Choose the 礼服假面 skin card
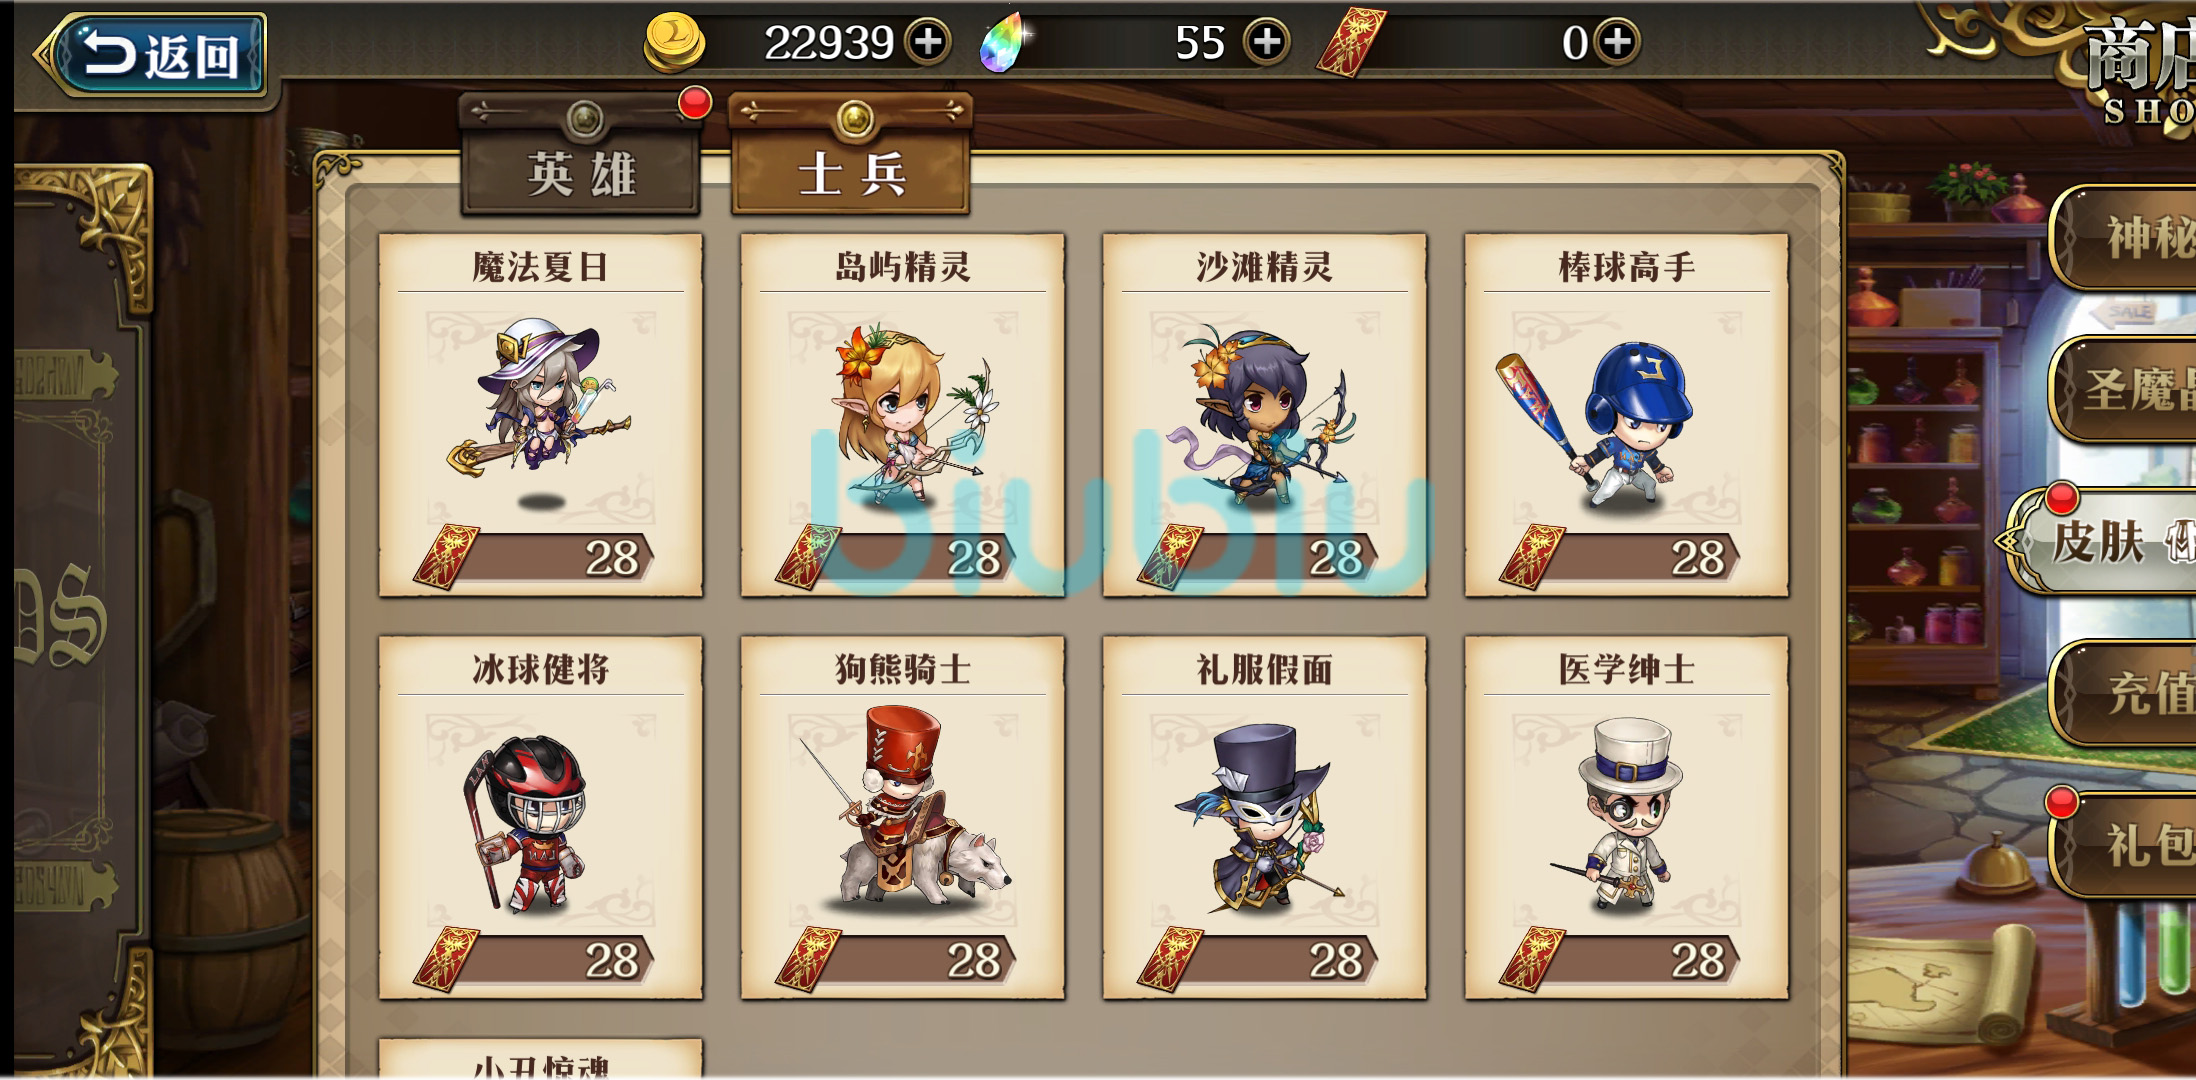Viewport: 2196px width, 1080px height. tap(1264, 817)
